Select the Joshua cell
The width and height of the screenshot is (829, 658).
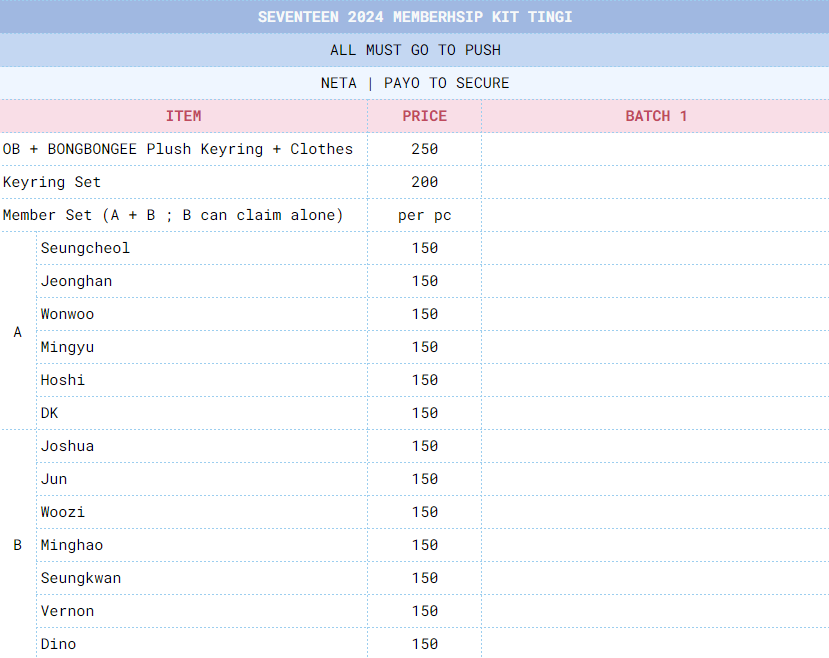(x=202, y=446)
